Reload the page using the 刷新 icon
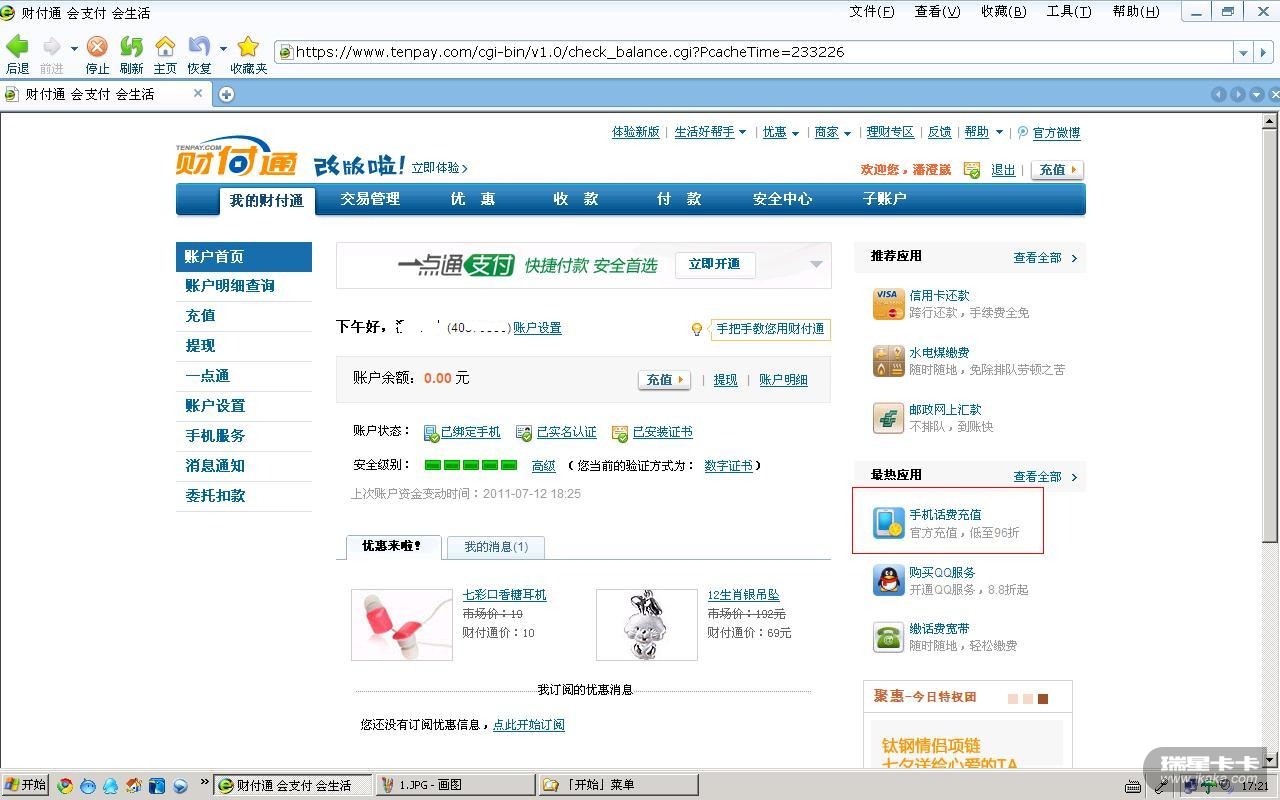 [131, 46]
